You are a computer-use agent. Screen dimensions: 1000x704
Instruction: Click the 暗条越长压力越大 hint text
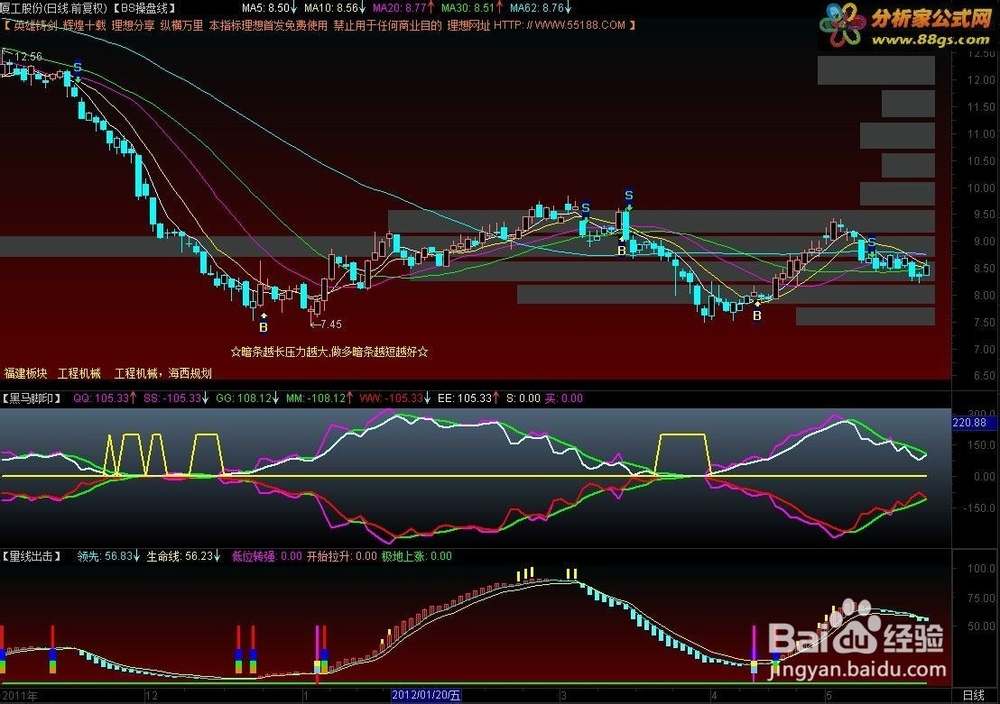[329, 351]
